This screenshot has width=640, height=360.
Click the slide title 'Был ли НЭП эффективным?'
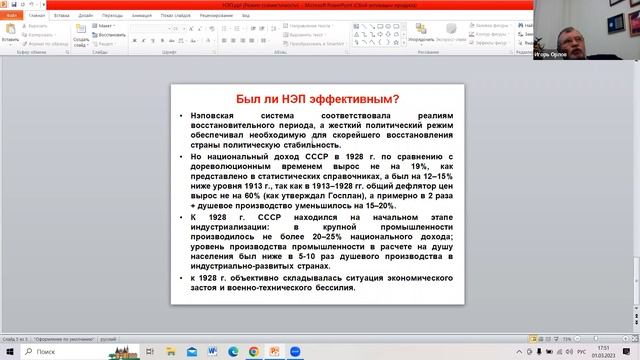[x=318, y=99]
